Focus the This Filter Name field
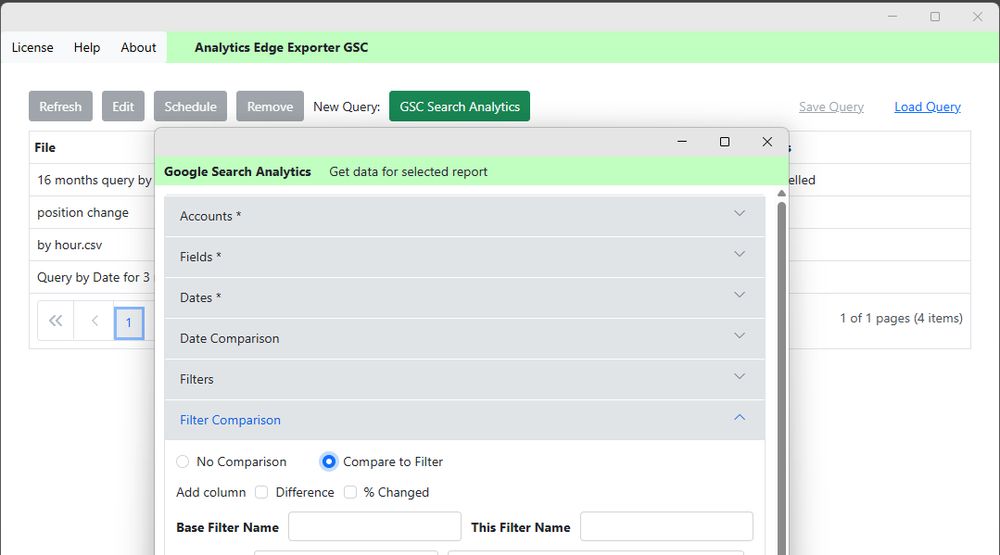The image size is (1000, 555). coord(666,527)
